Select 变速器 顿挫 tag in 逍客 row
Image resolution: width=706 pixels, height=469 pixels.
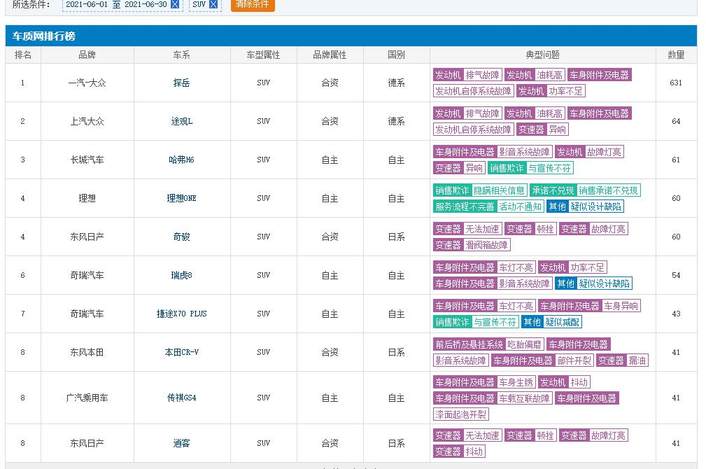click(x=530, y=435)
